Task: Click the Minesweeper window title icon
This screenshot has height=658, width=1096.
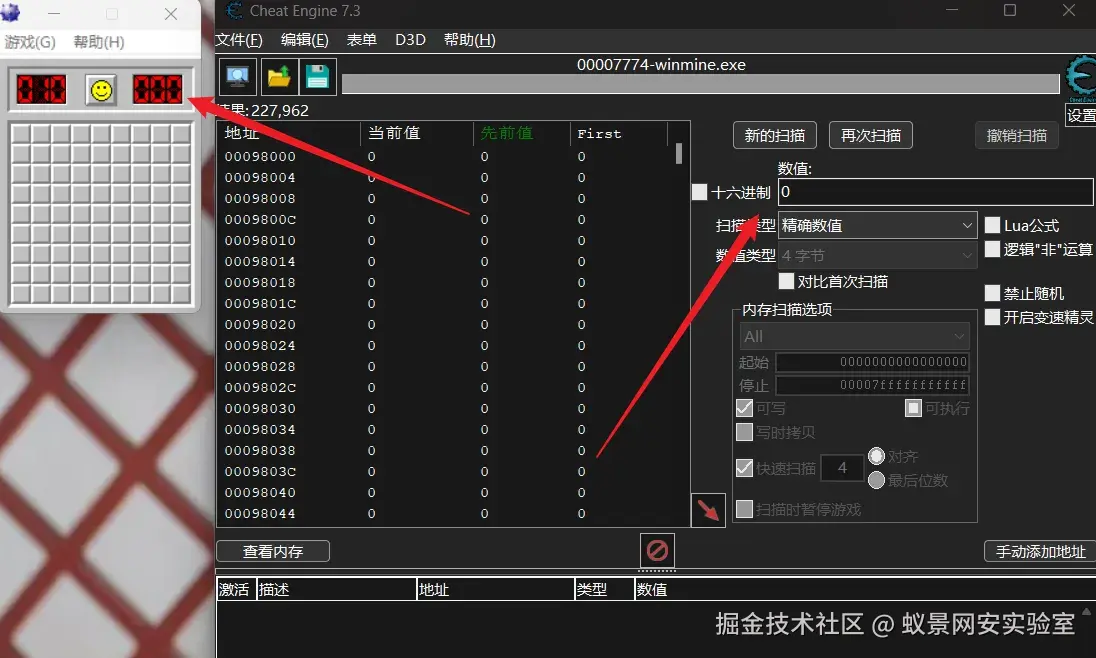Action: (x=10, y=11)
